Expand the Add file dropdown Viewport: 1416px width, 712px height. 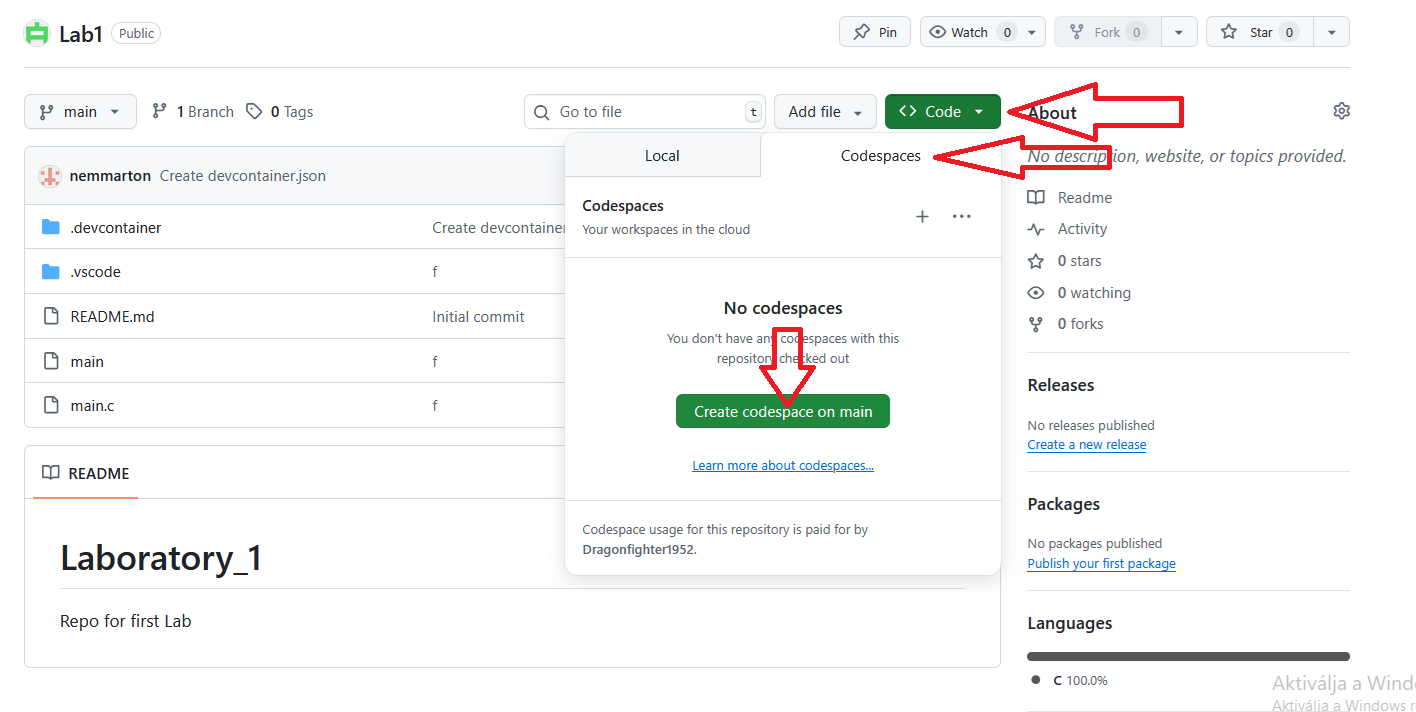tap(825, 112)
